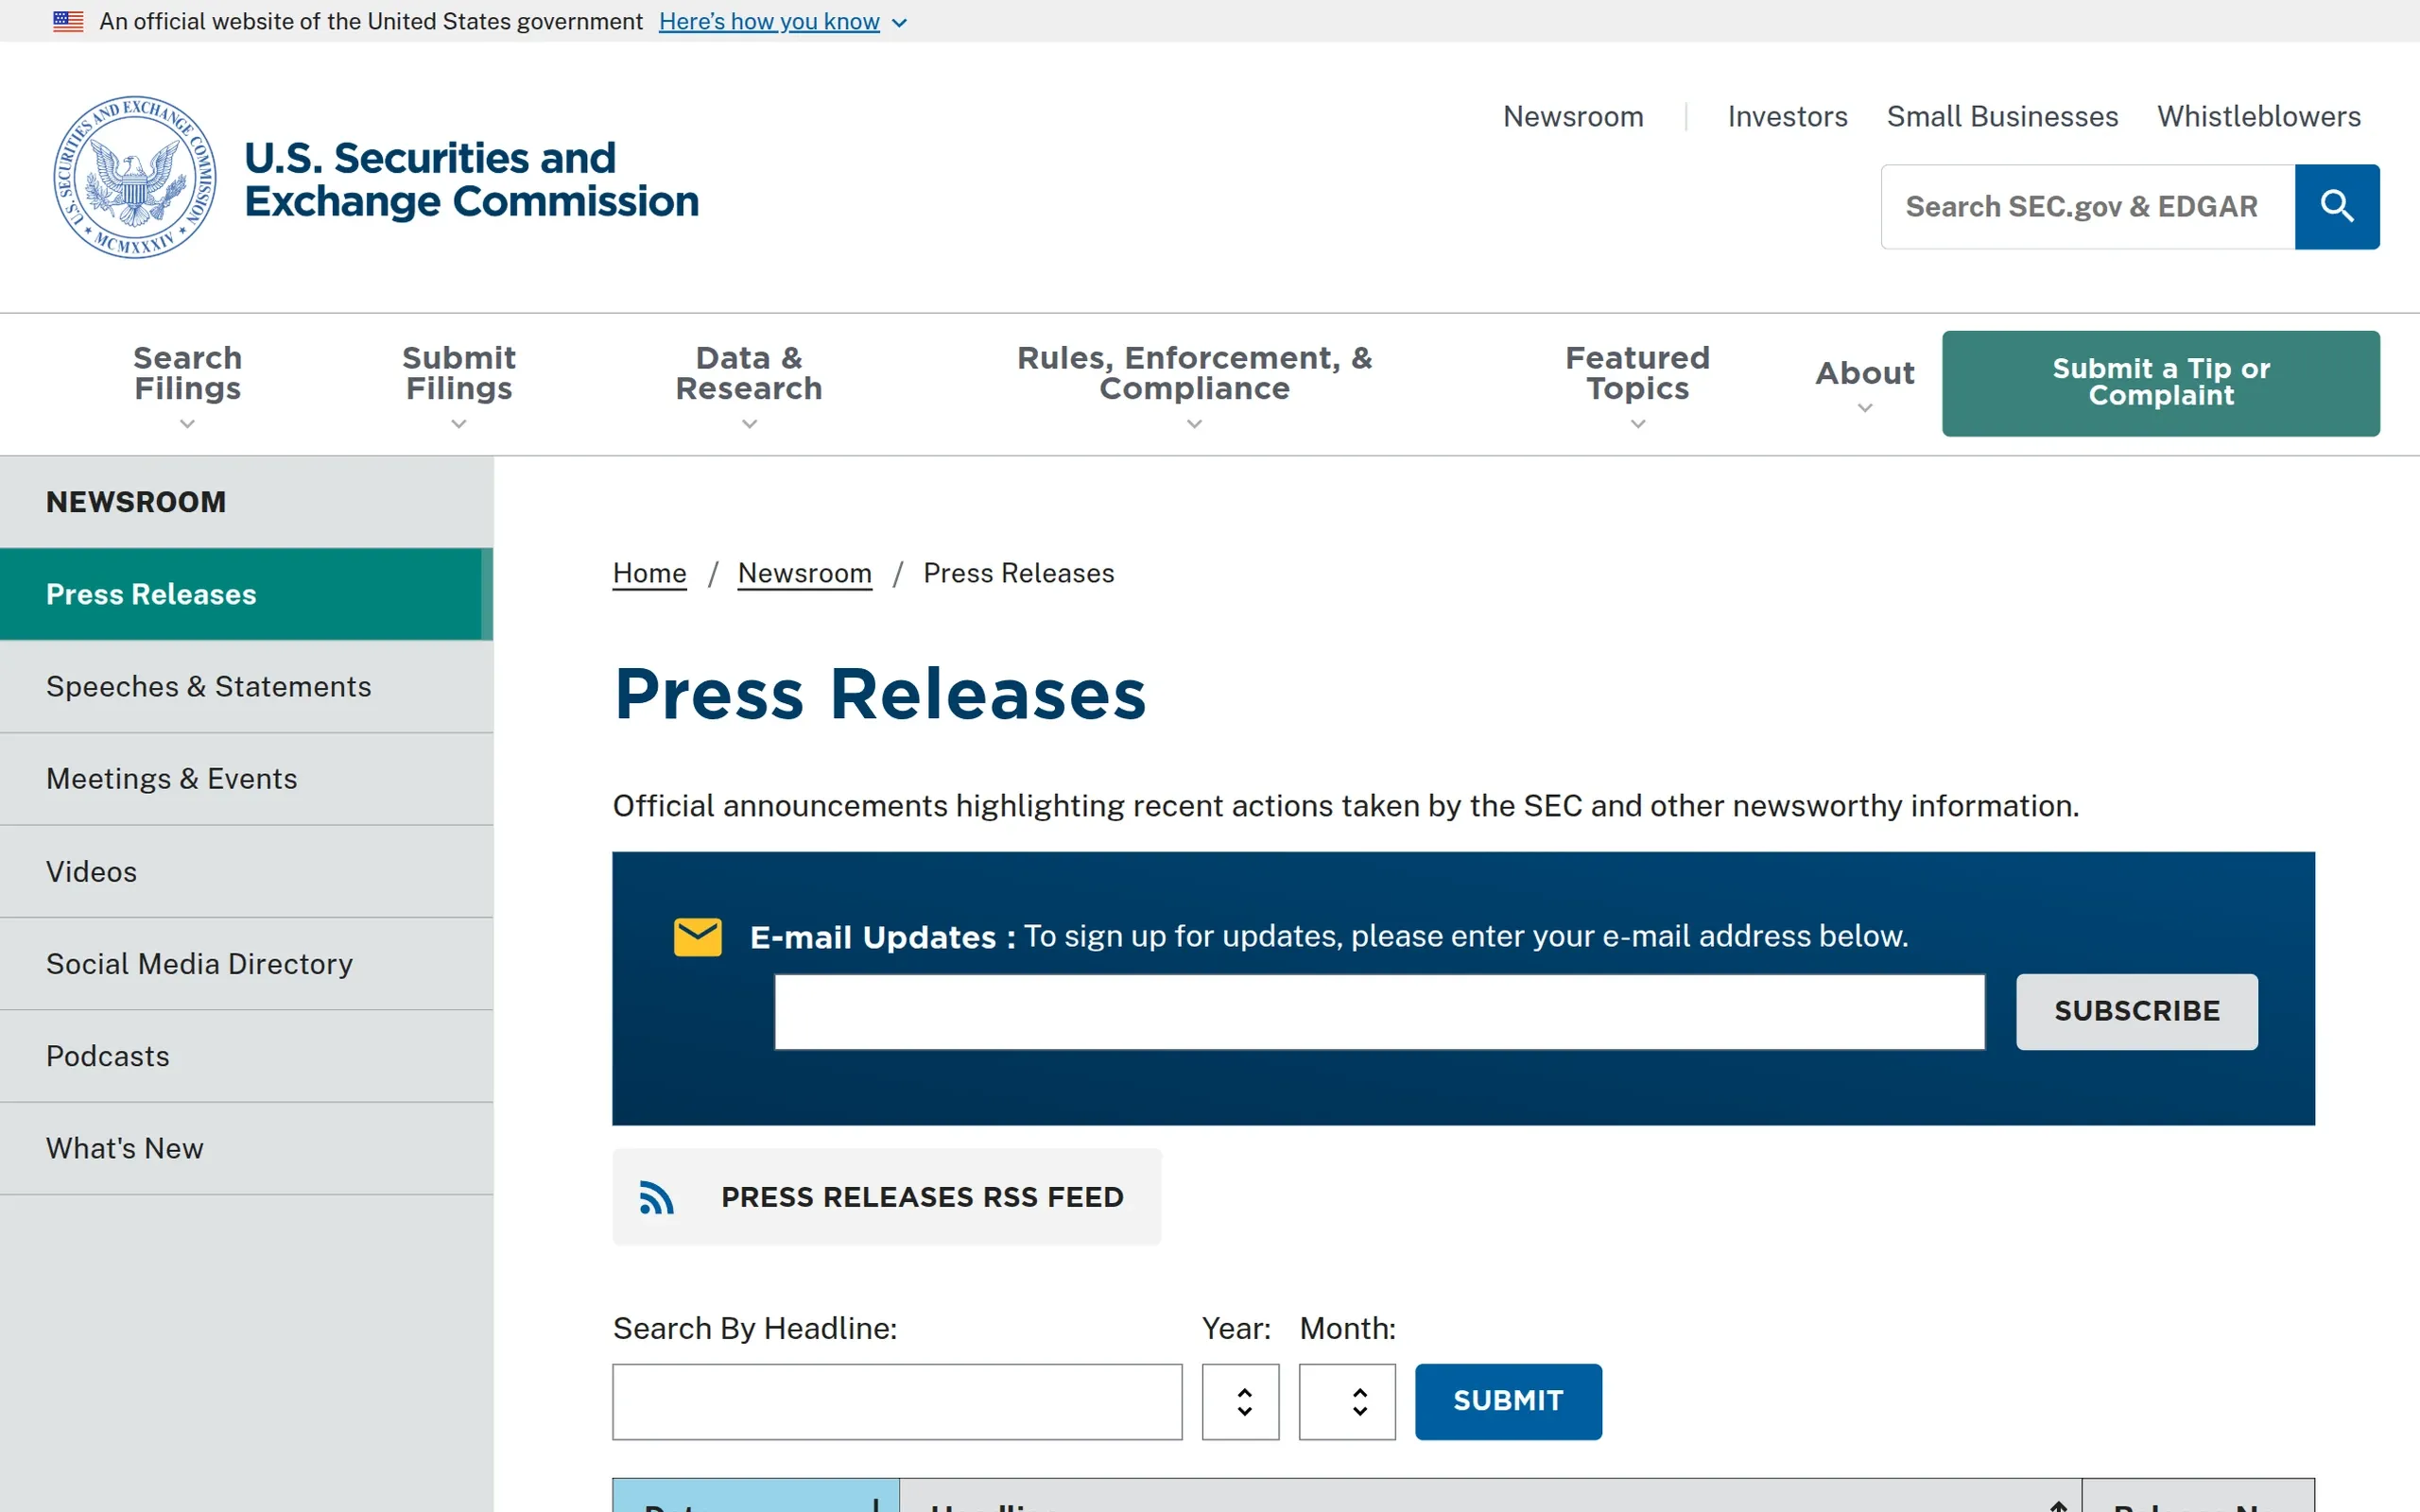Go to the Investors link
Viewport: 2420px width, 1512px height.
pos(1787,116)
